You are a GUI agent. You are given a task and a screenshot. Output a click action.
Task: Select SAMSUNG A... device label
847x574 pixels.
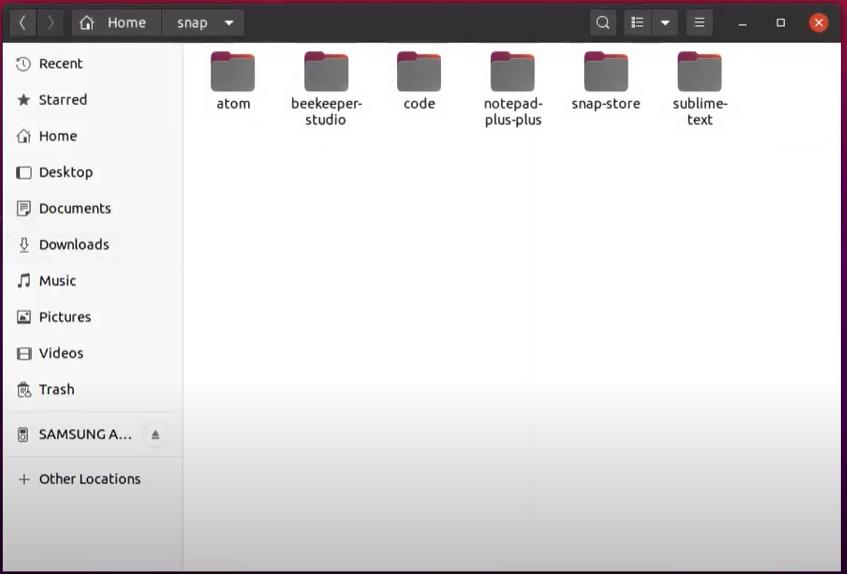coord(85,435)
